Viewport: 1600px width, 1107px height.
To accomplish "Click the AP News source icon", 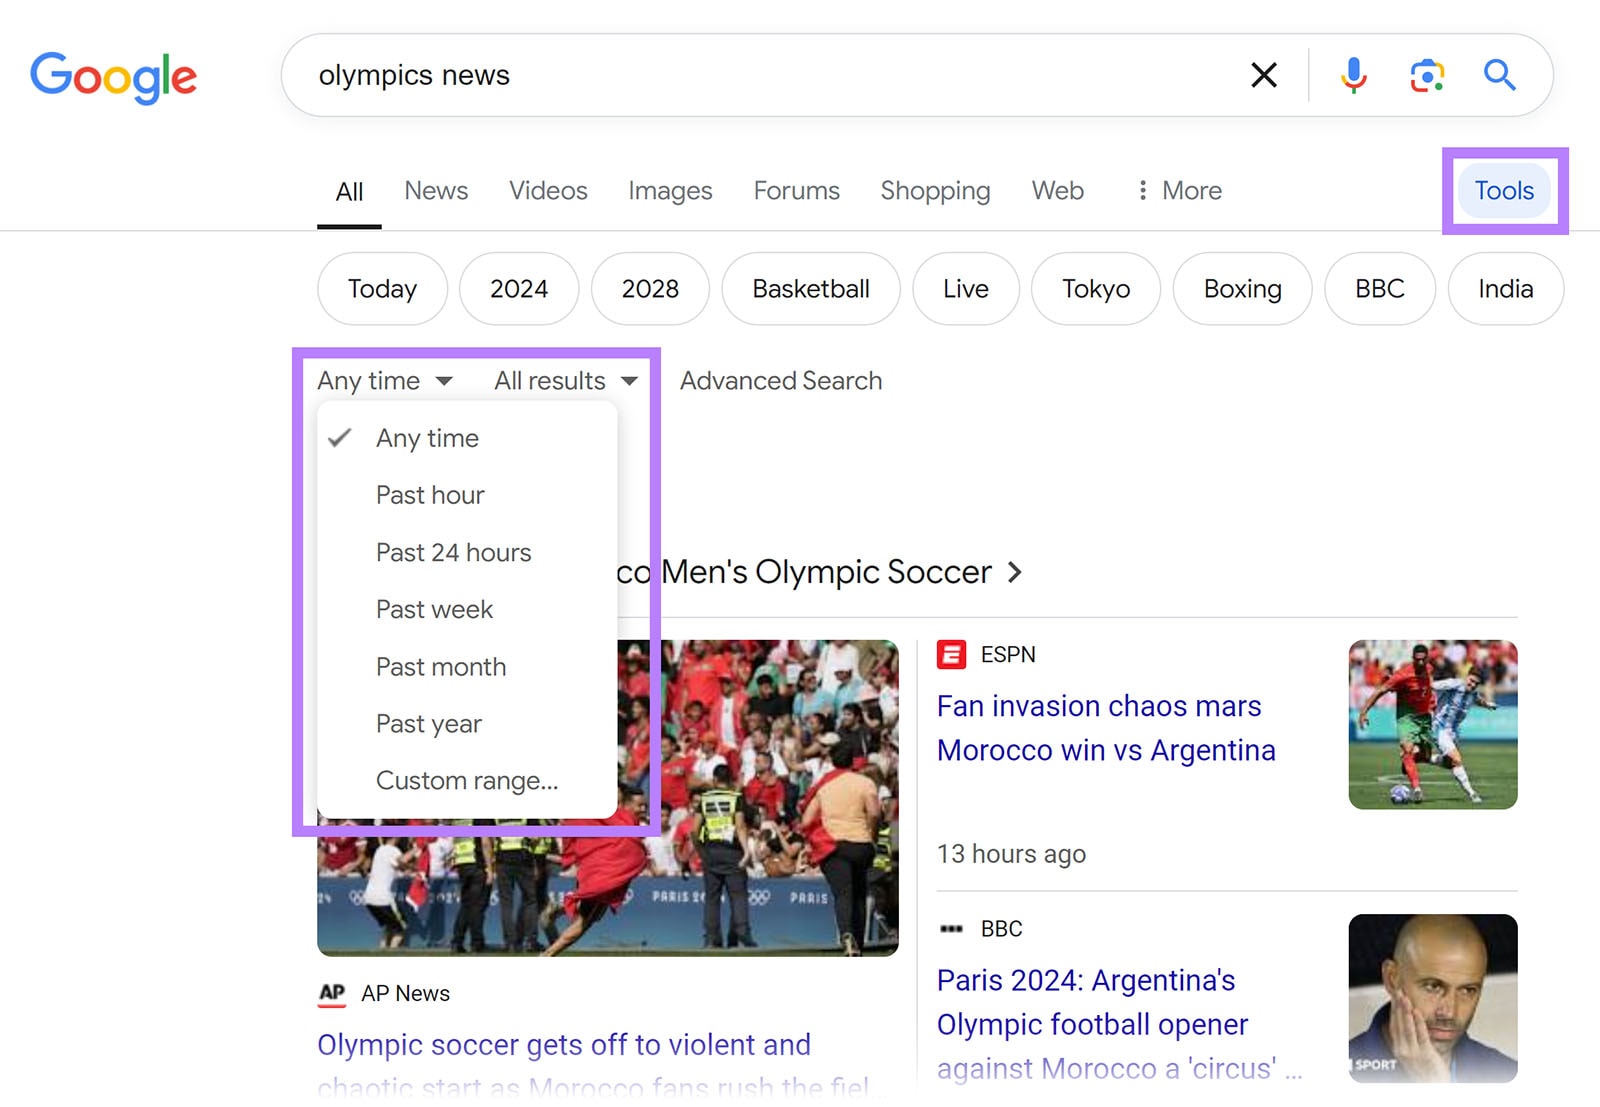I will pyautogui.click(x=331, y=992).
